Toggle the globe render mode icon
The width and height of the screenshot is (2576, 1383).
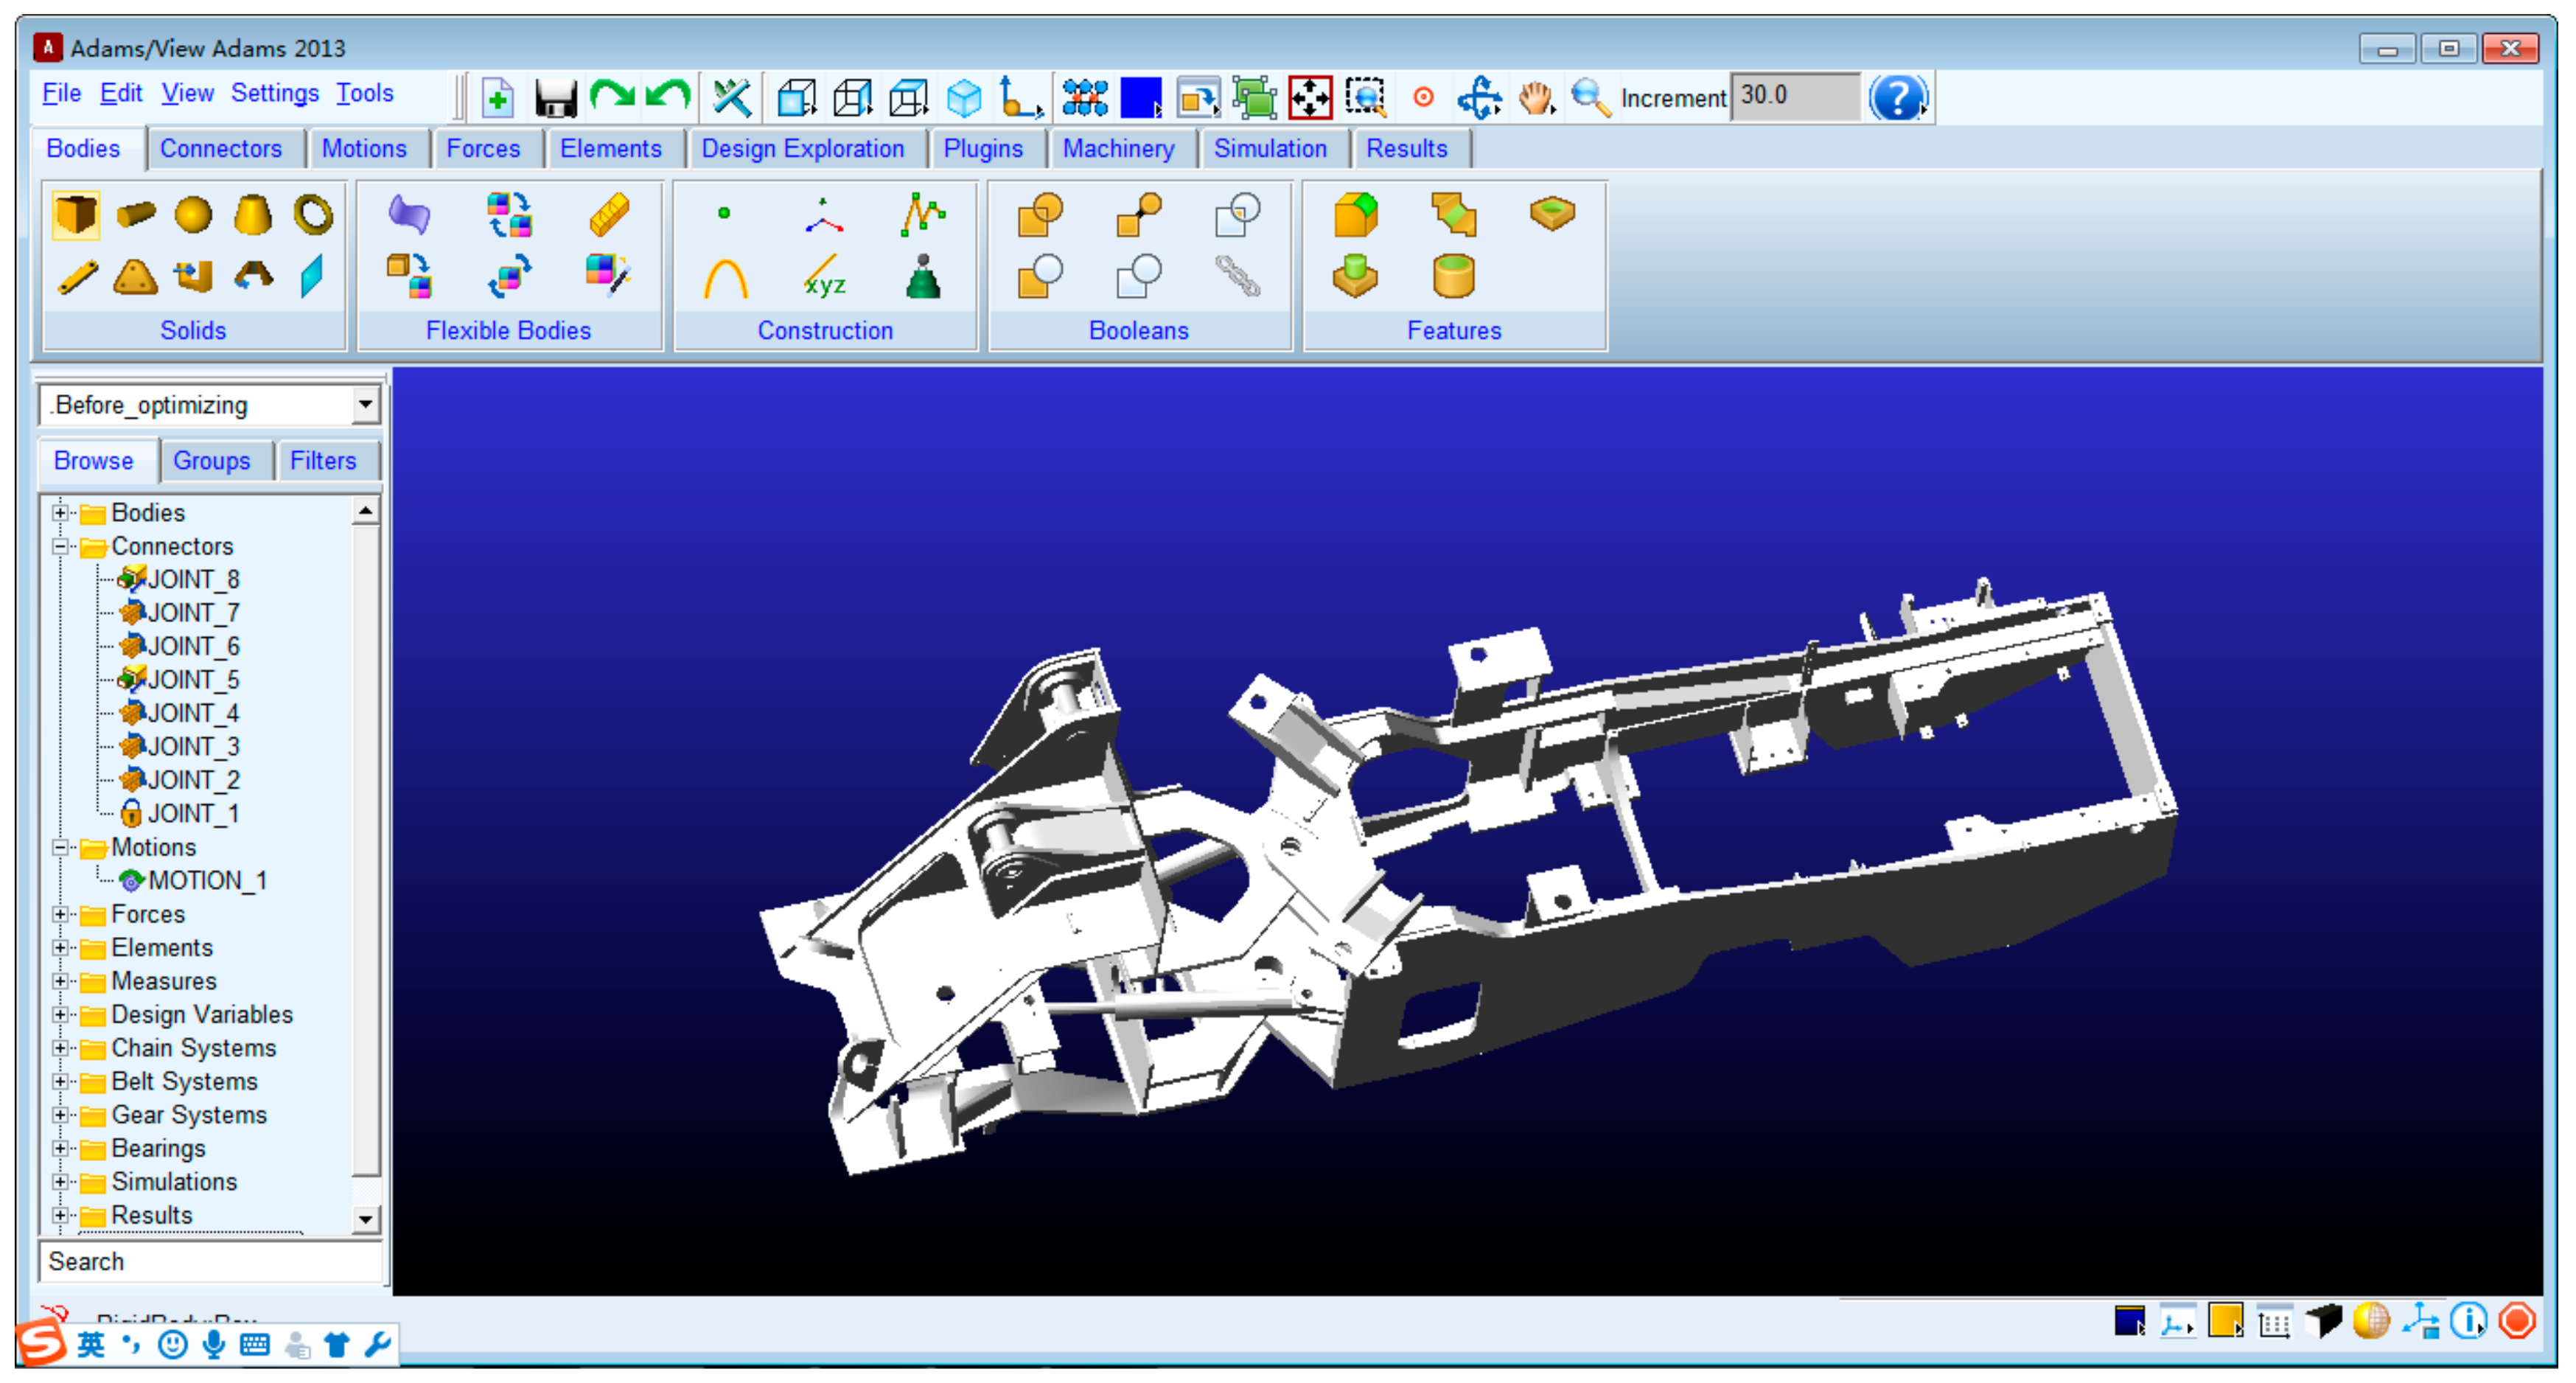2371,1321
